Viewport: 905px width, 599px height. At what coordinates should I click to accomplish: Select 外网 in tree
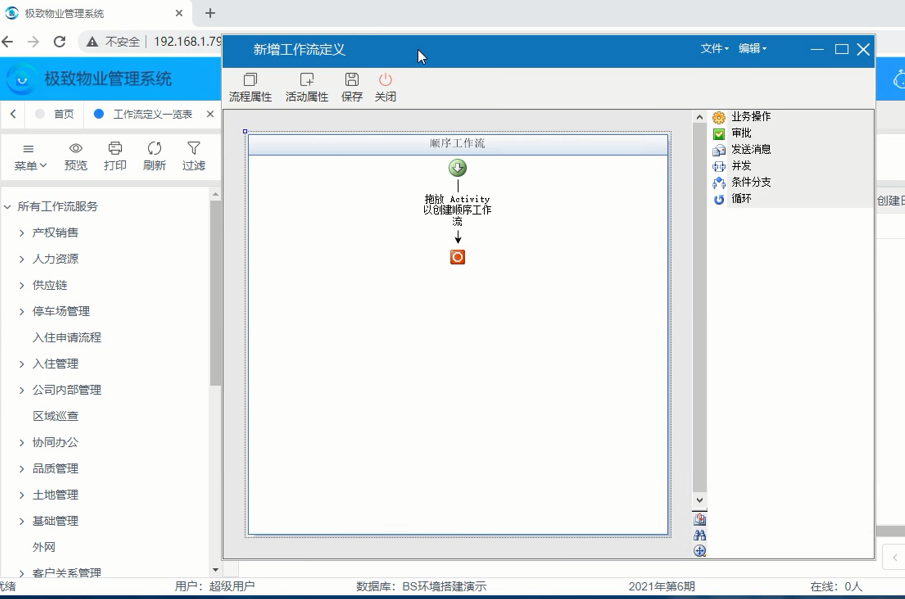43,547
